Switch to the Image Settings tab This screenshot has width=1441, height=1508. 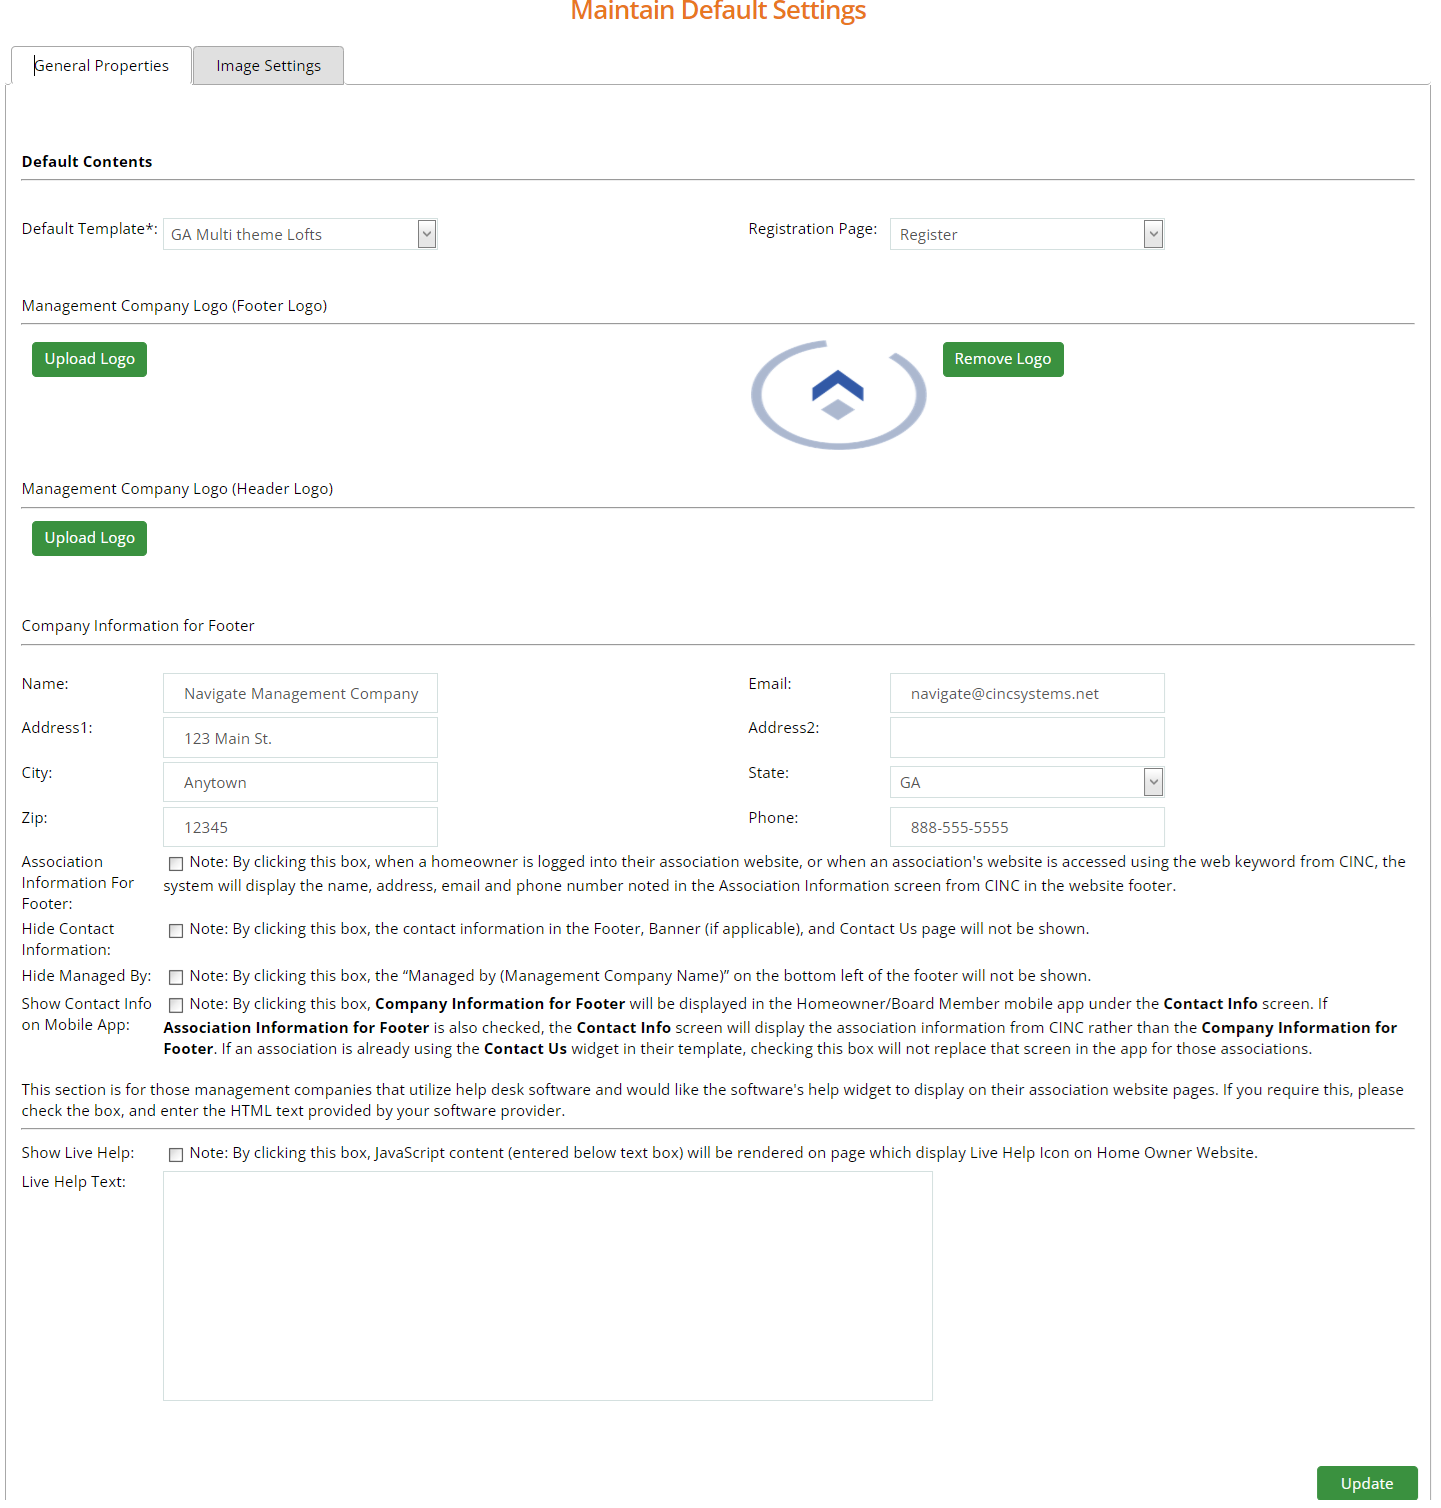(268, 66)
